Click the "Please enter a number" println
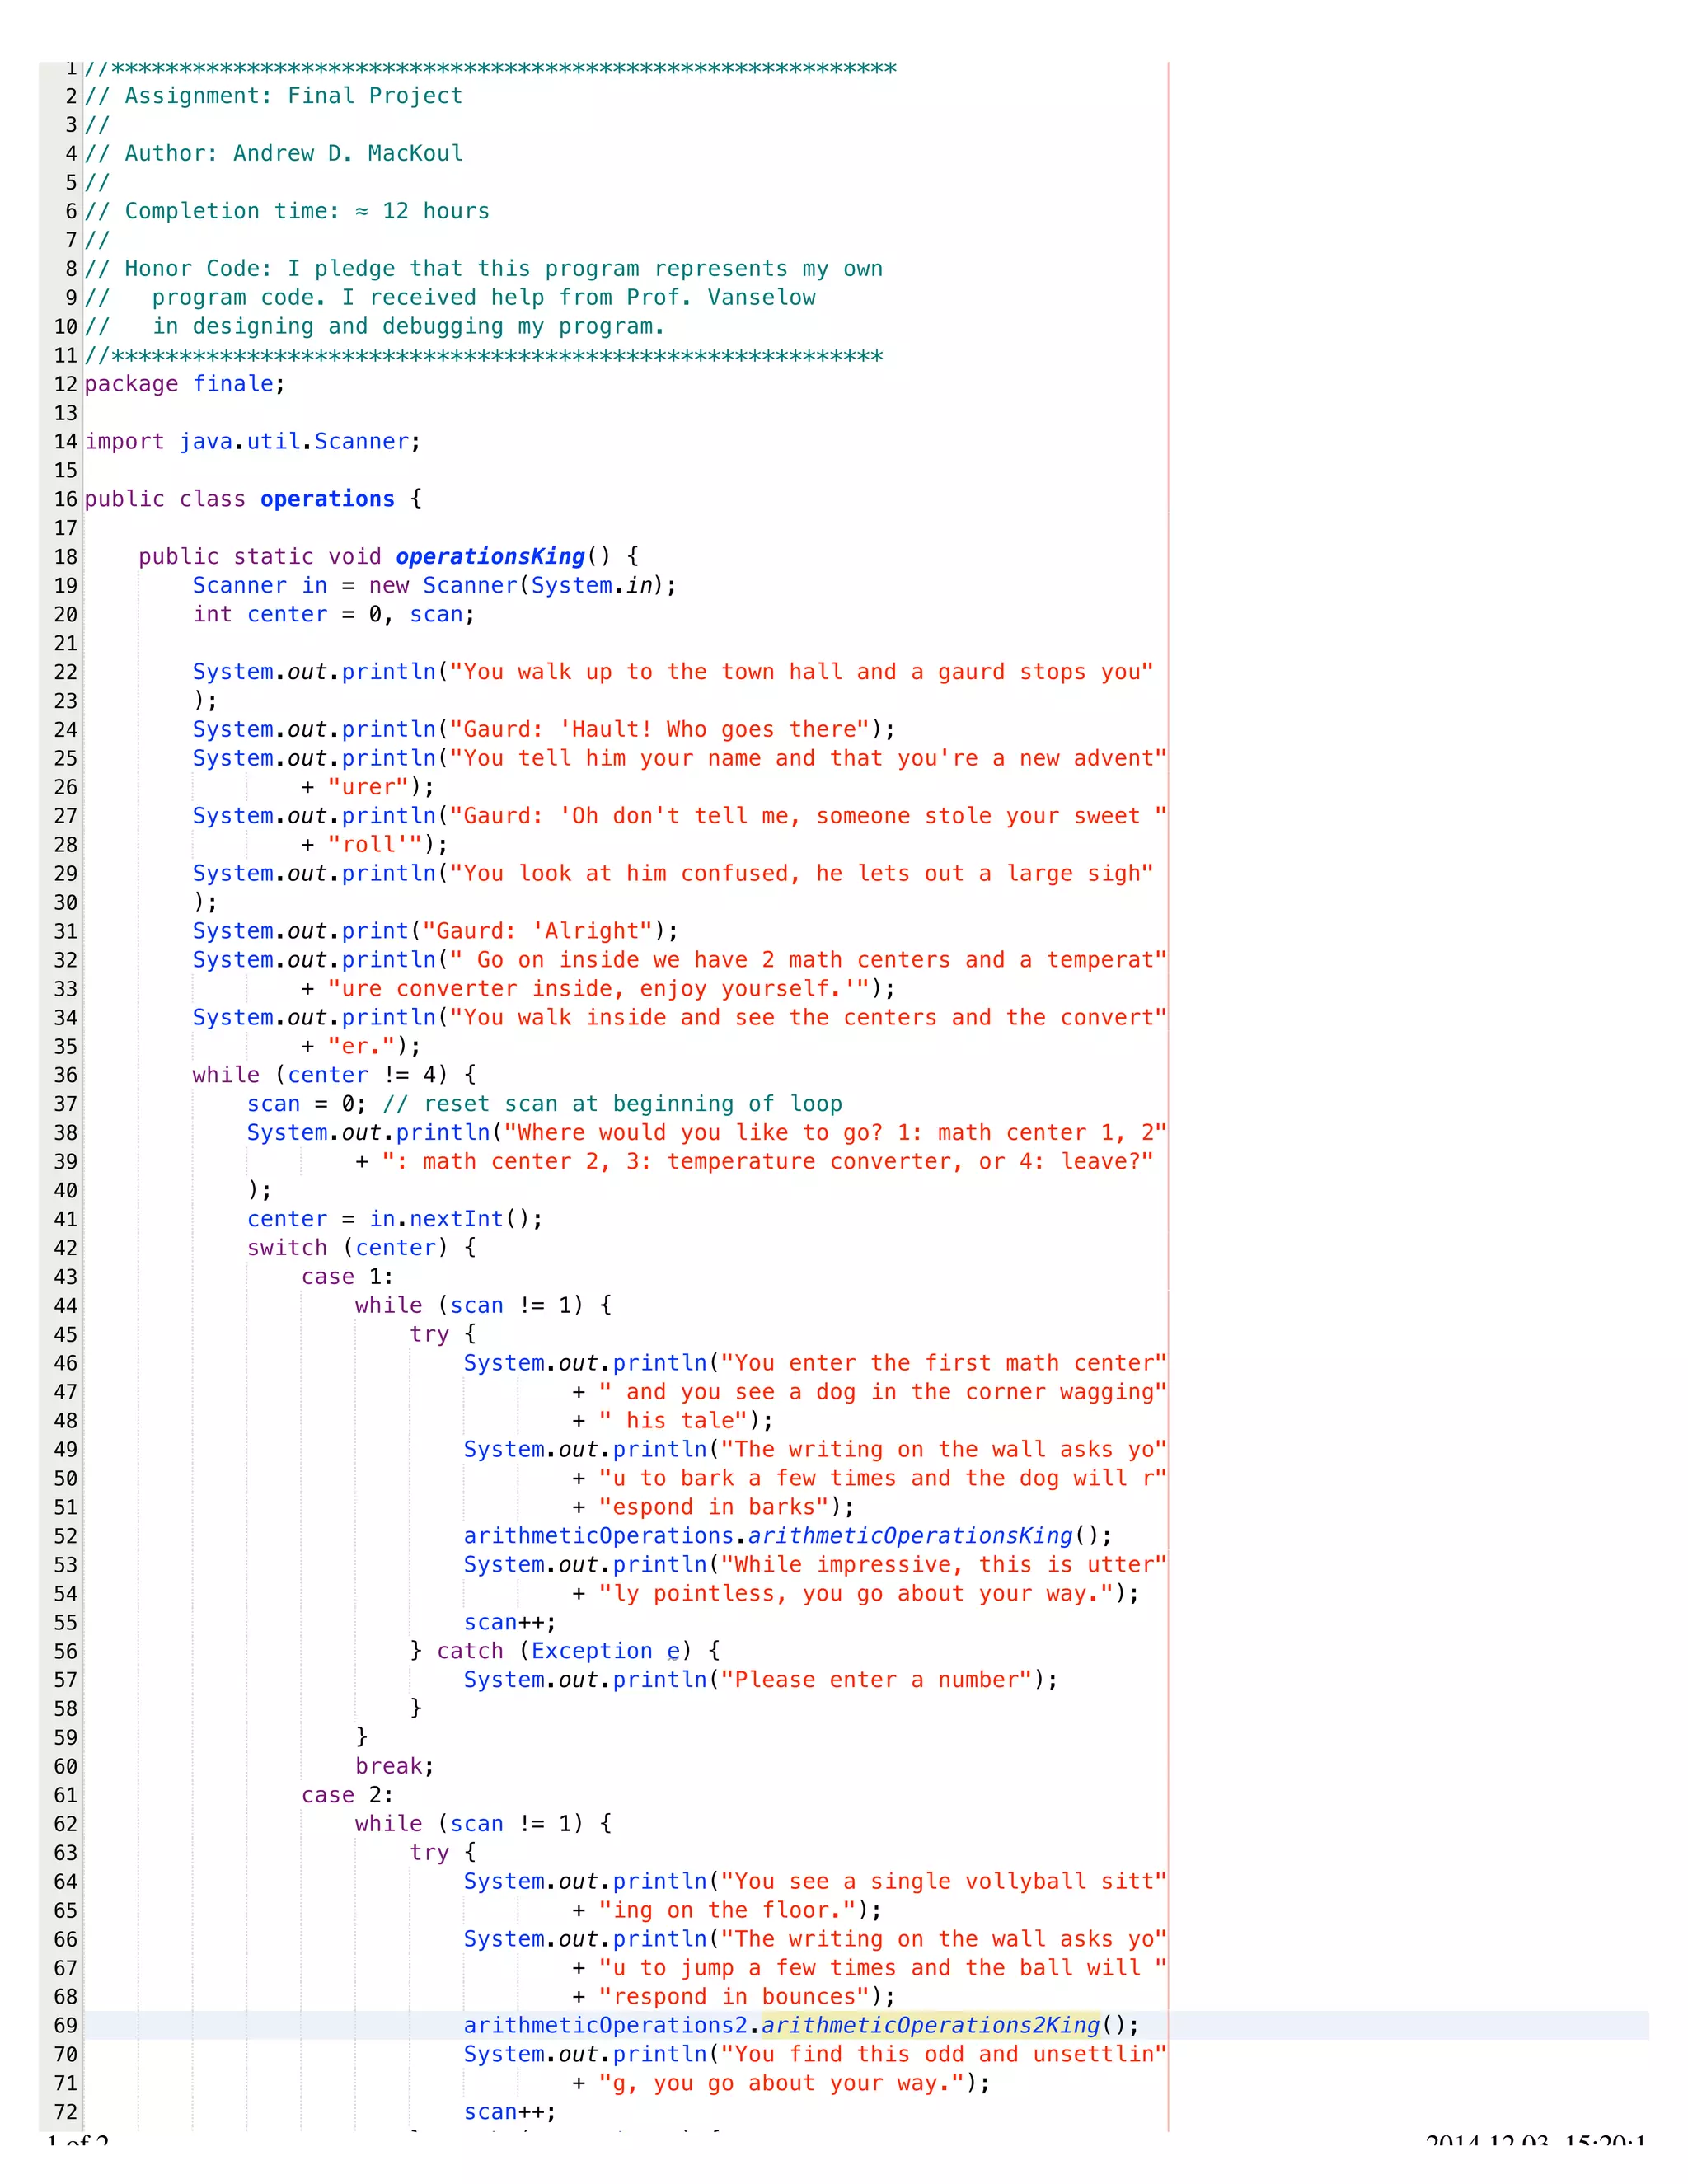This screenshot has width=1688, height=2184. [760, 1680]
